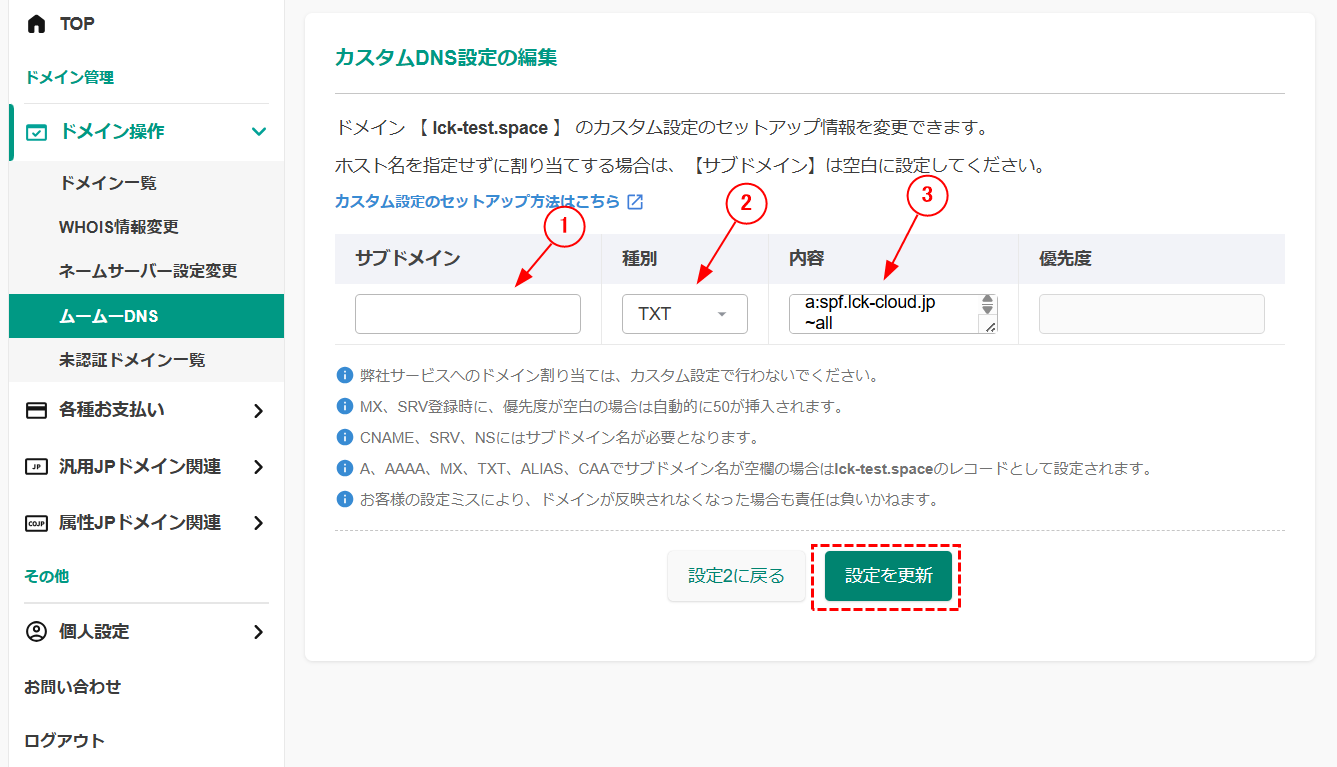Click the 汎用JPドメイン関連 JP icon

click(x=37, y=467)
